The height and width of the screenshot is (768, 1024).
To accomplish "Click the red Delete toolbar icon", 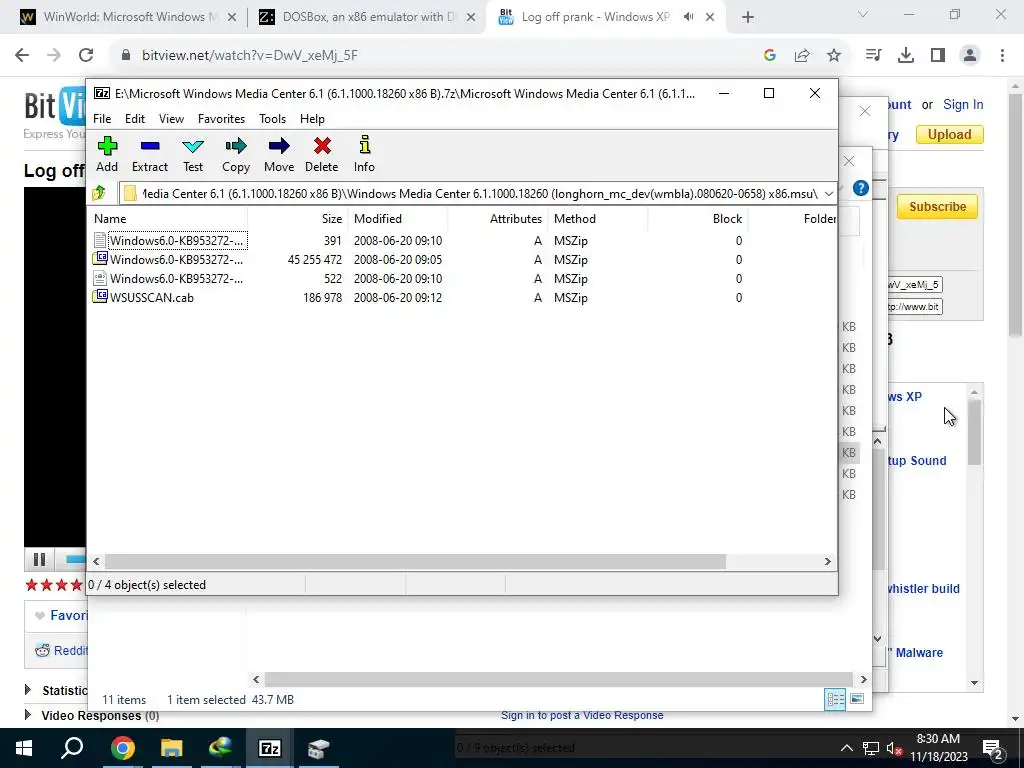I will pos(322,154).
